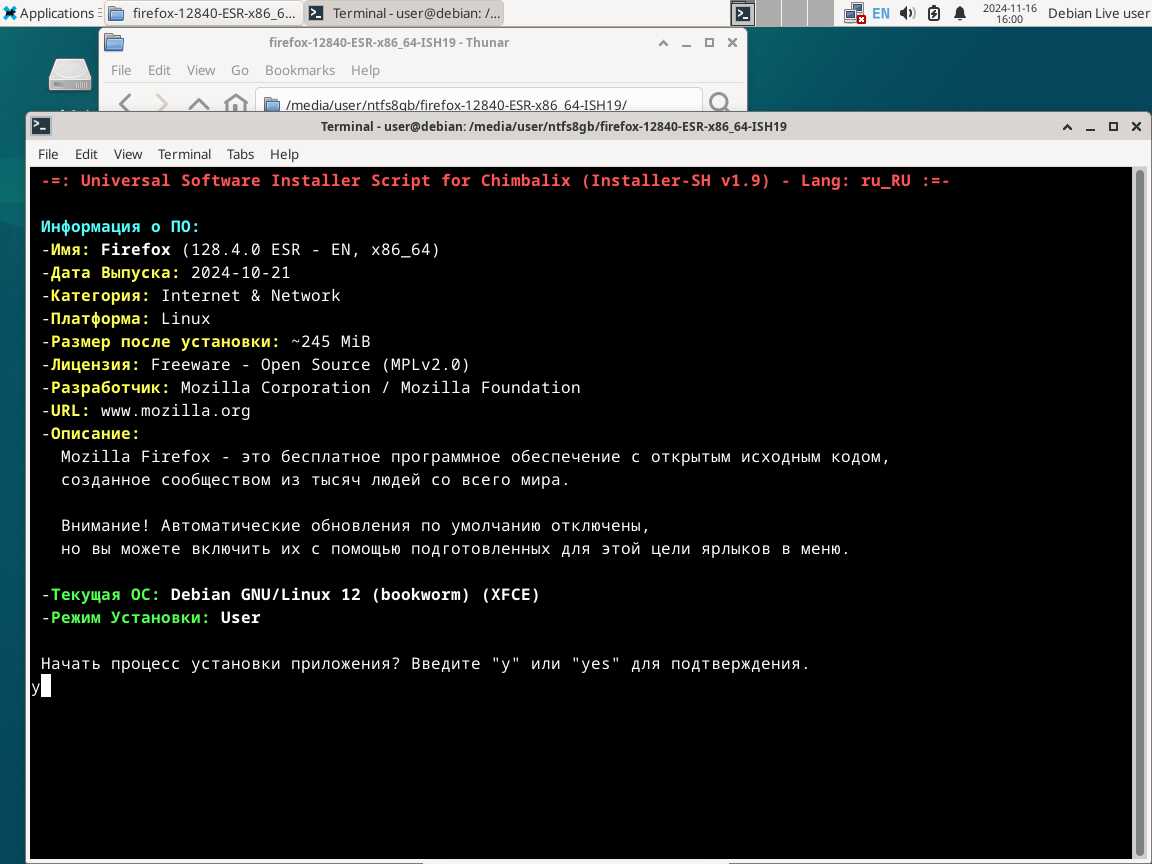Go to the home folder in Thunar
The image size is (1152, 864).
pos(235,102)
